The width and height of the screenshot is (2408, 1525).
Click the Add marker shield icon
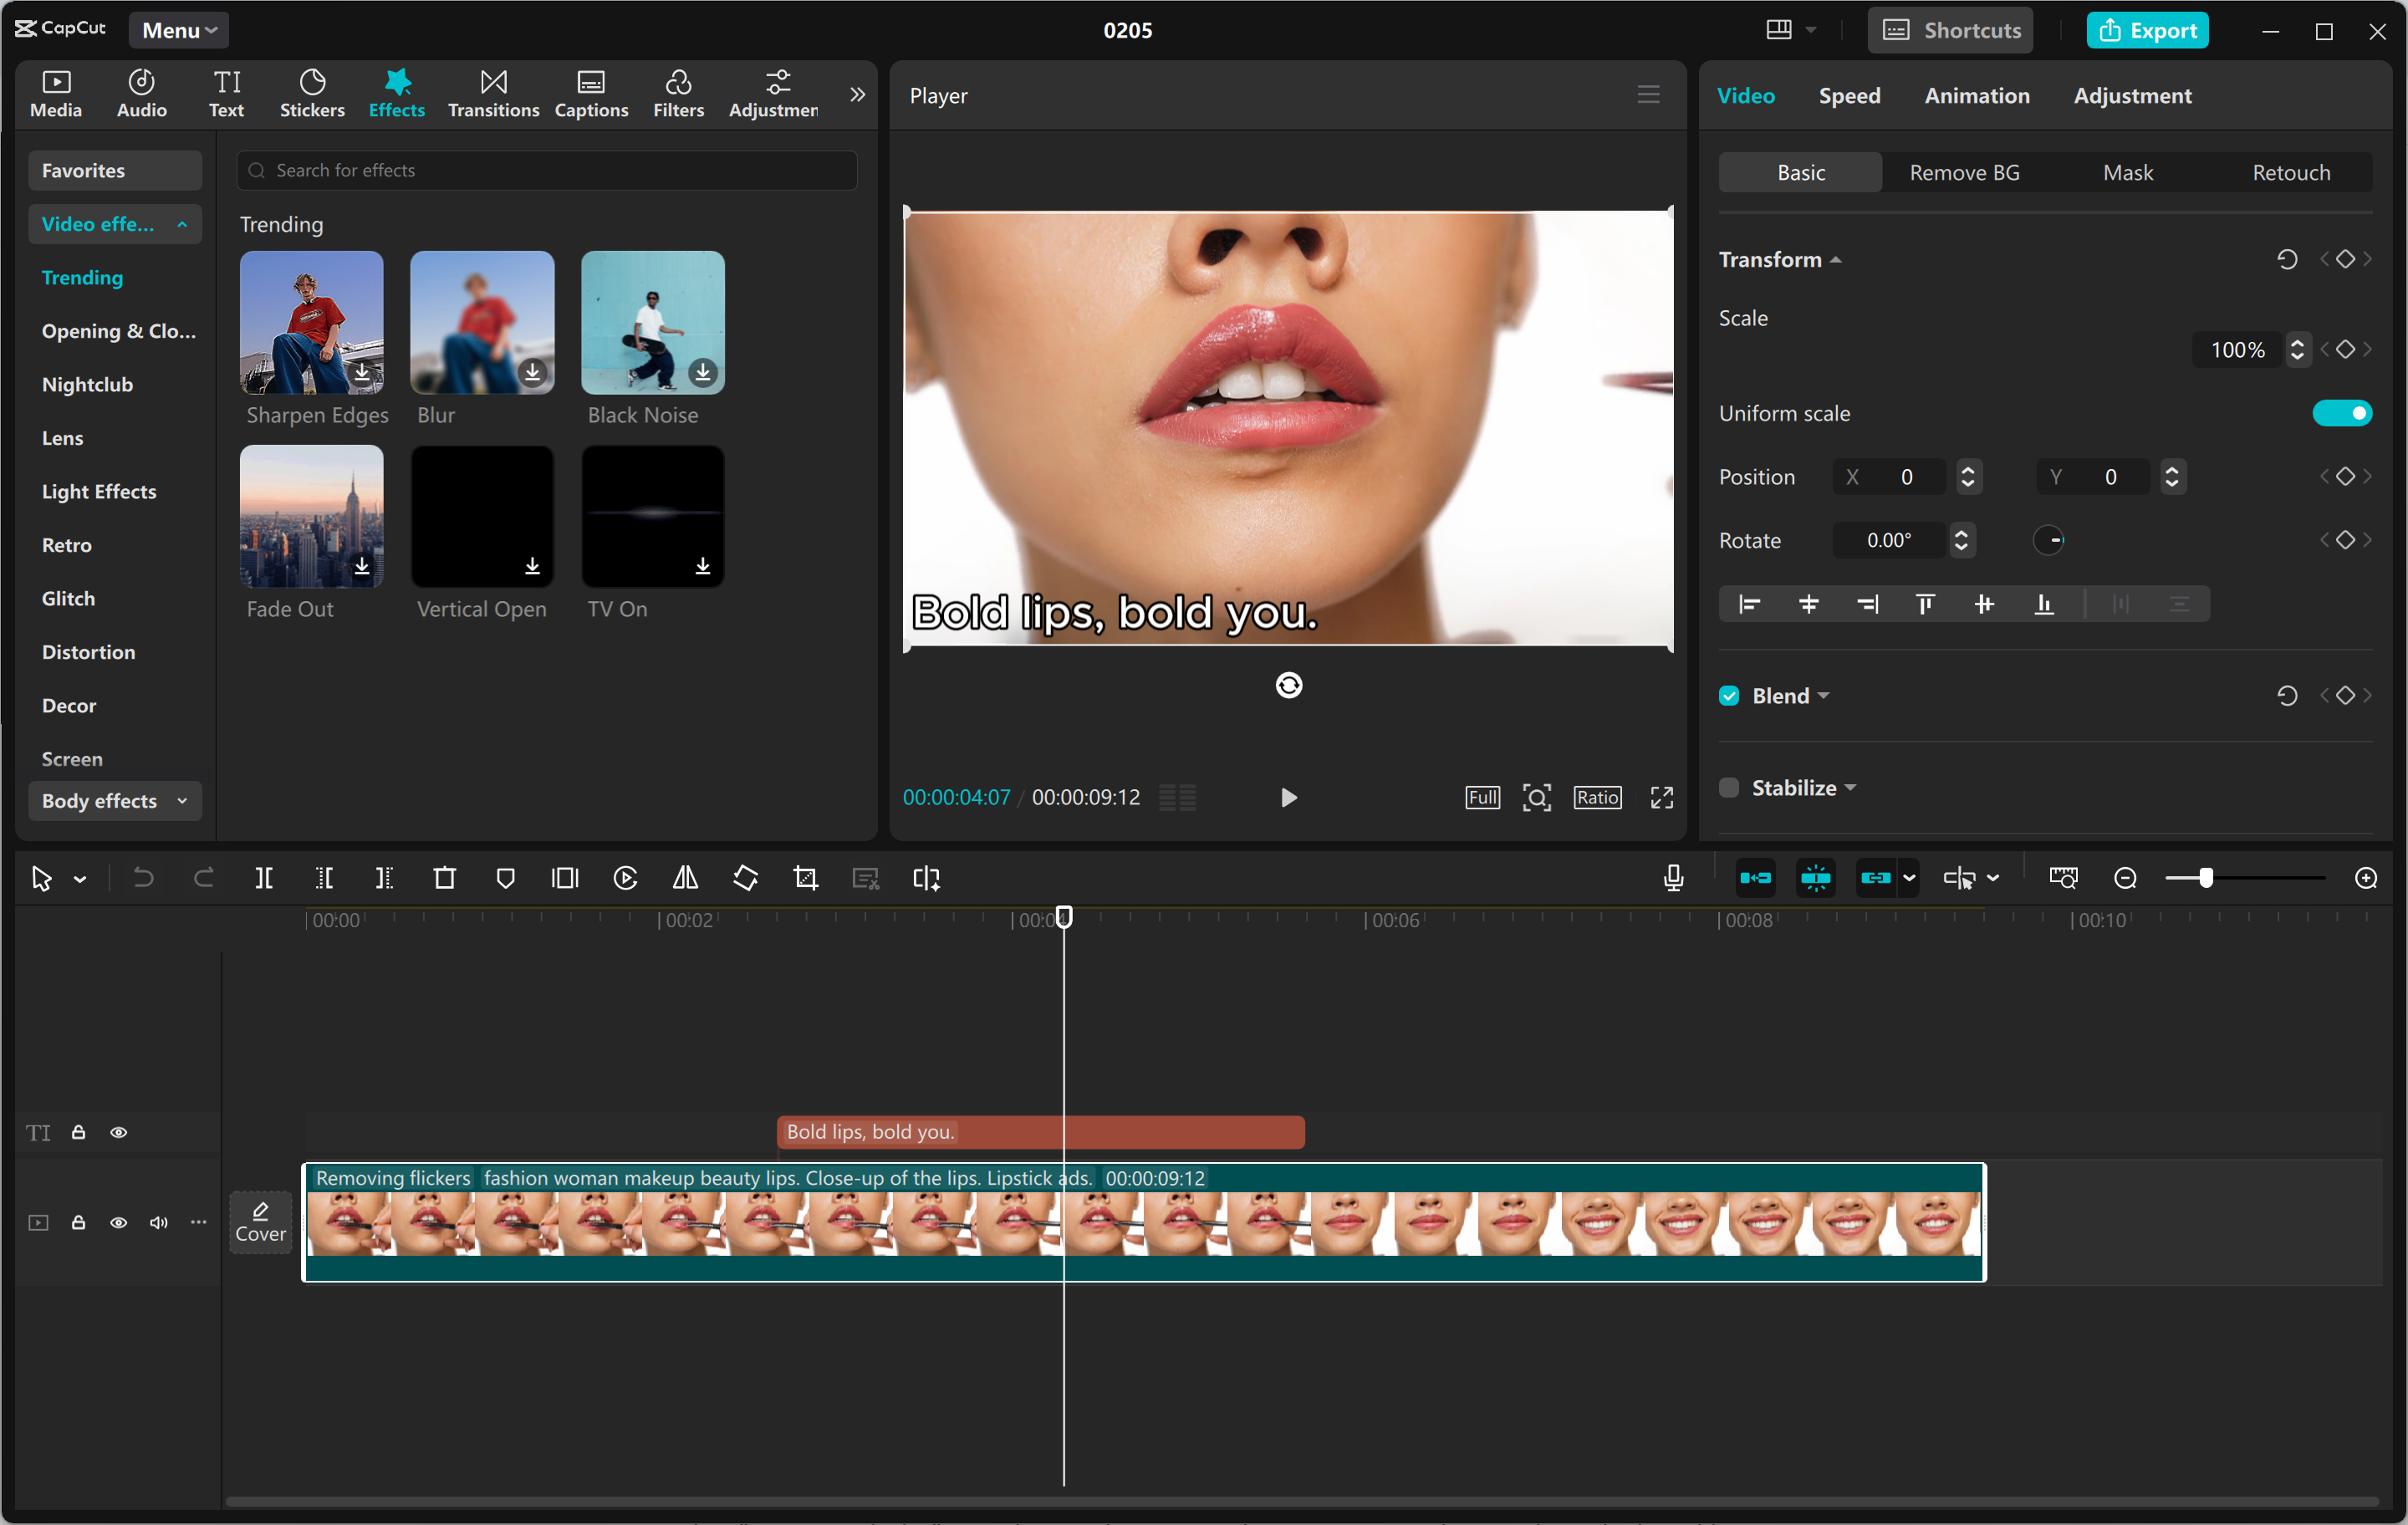[505, 878]
